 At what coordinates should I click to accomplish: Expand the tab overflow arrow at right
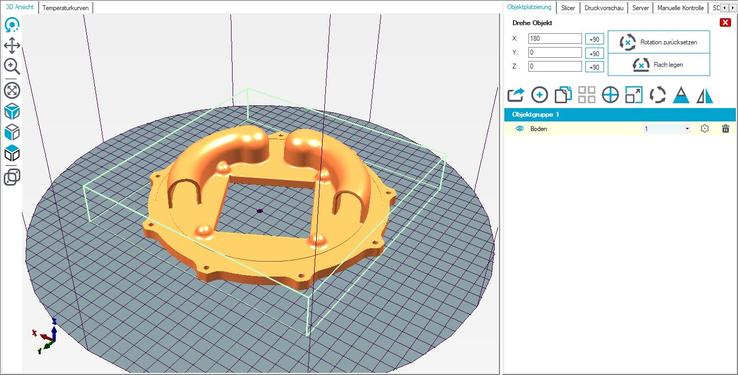click(731, 8)
